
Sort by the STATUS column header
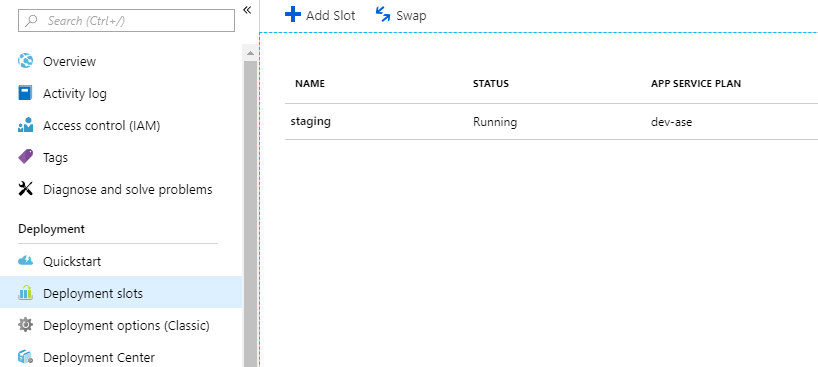[x=490, y=84]
